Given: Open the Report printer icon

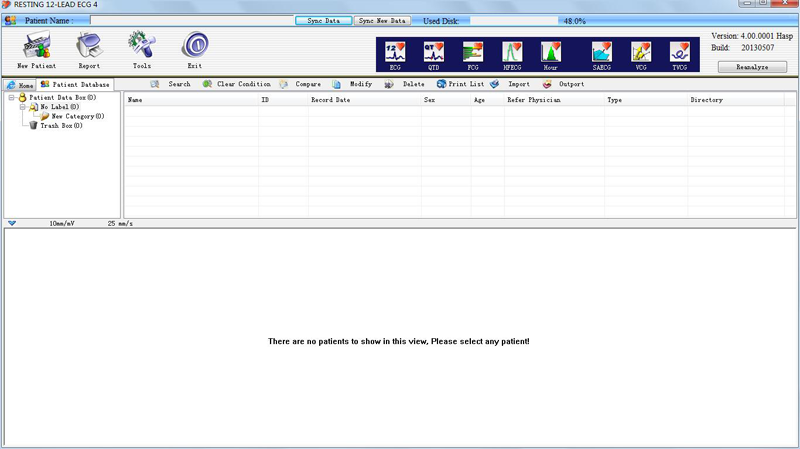Looking at the screenshot, I should pos(89,46).
